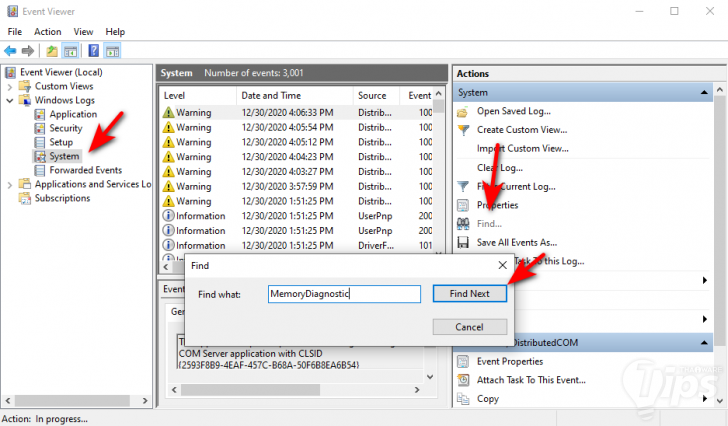The image size is (728, 426).
Task: Click the Application log icon
Action: [40, 114]
